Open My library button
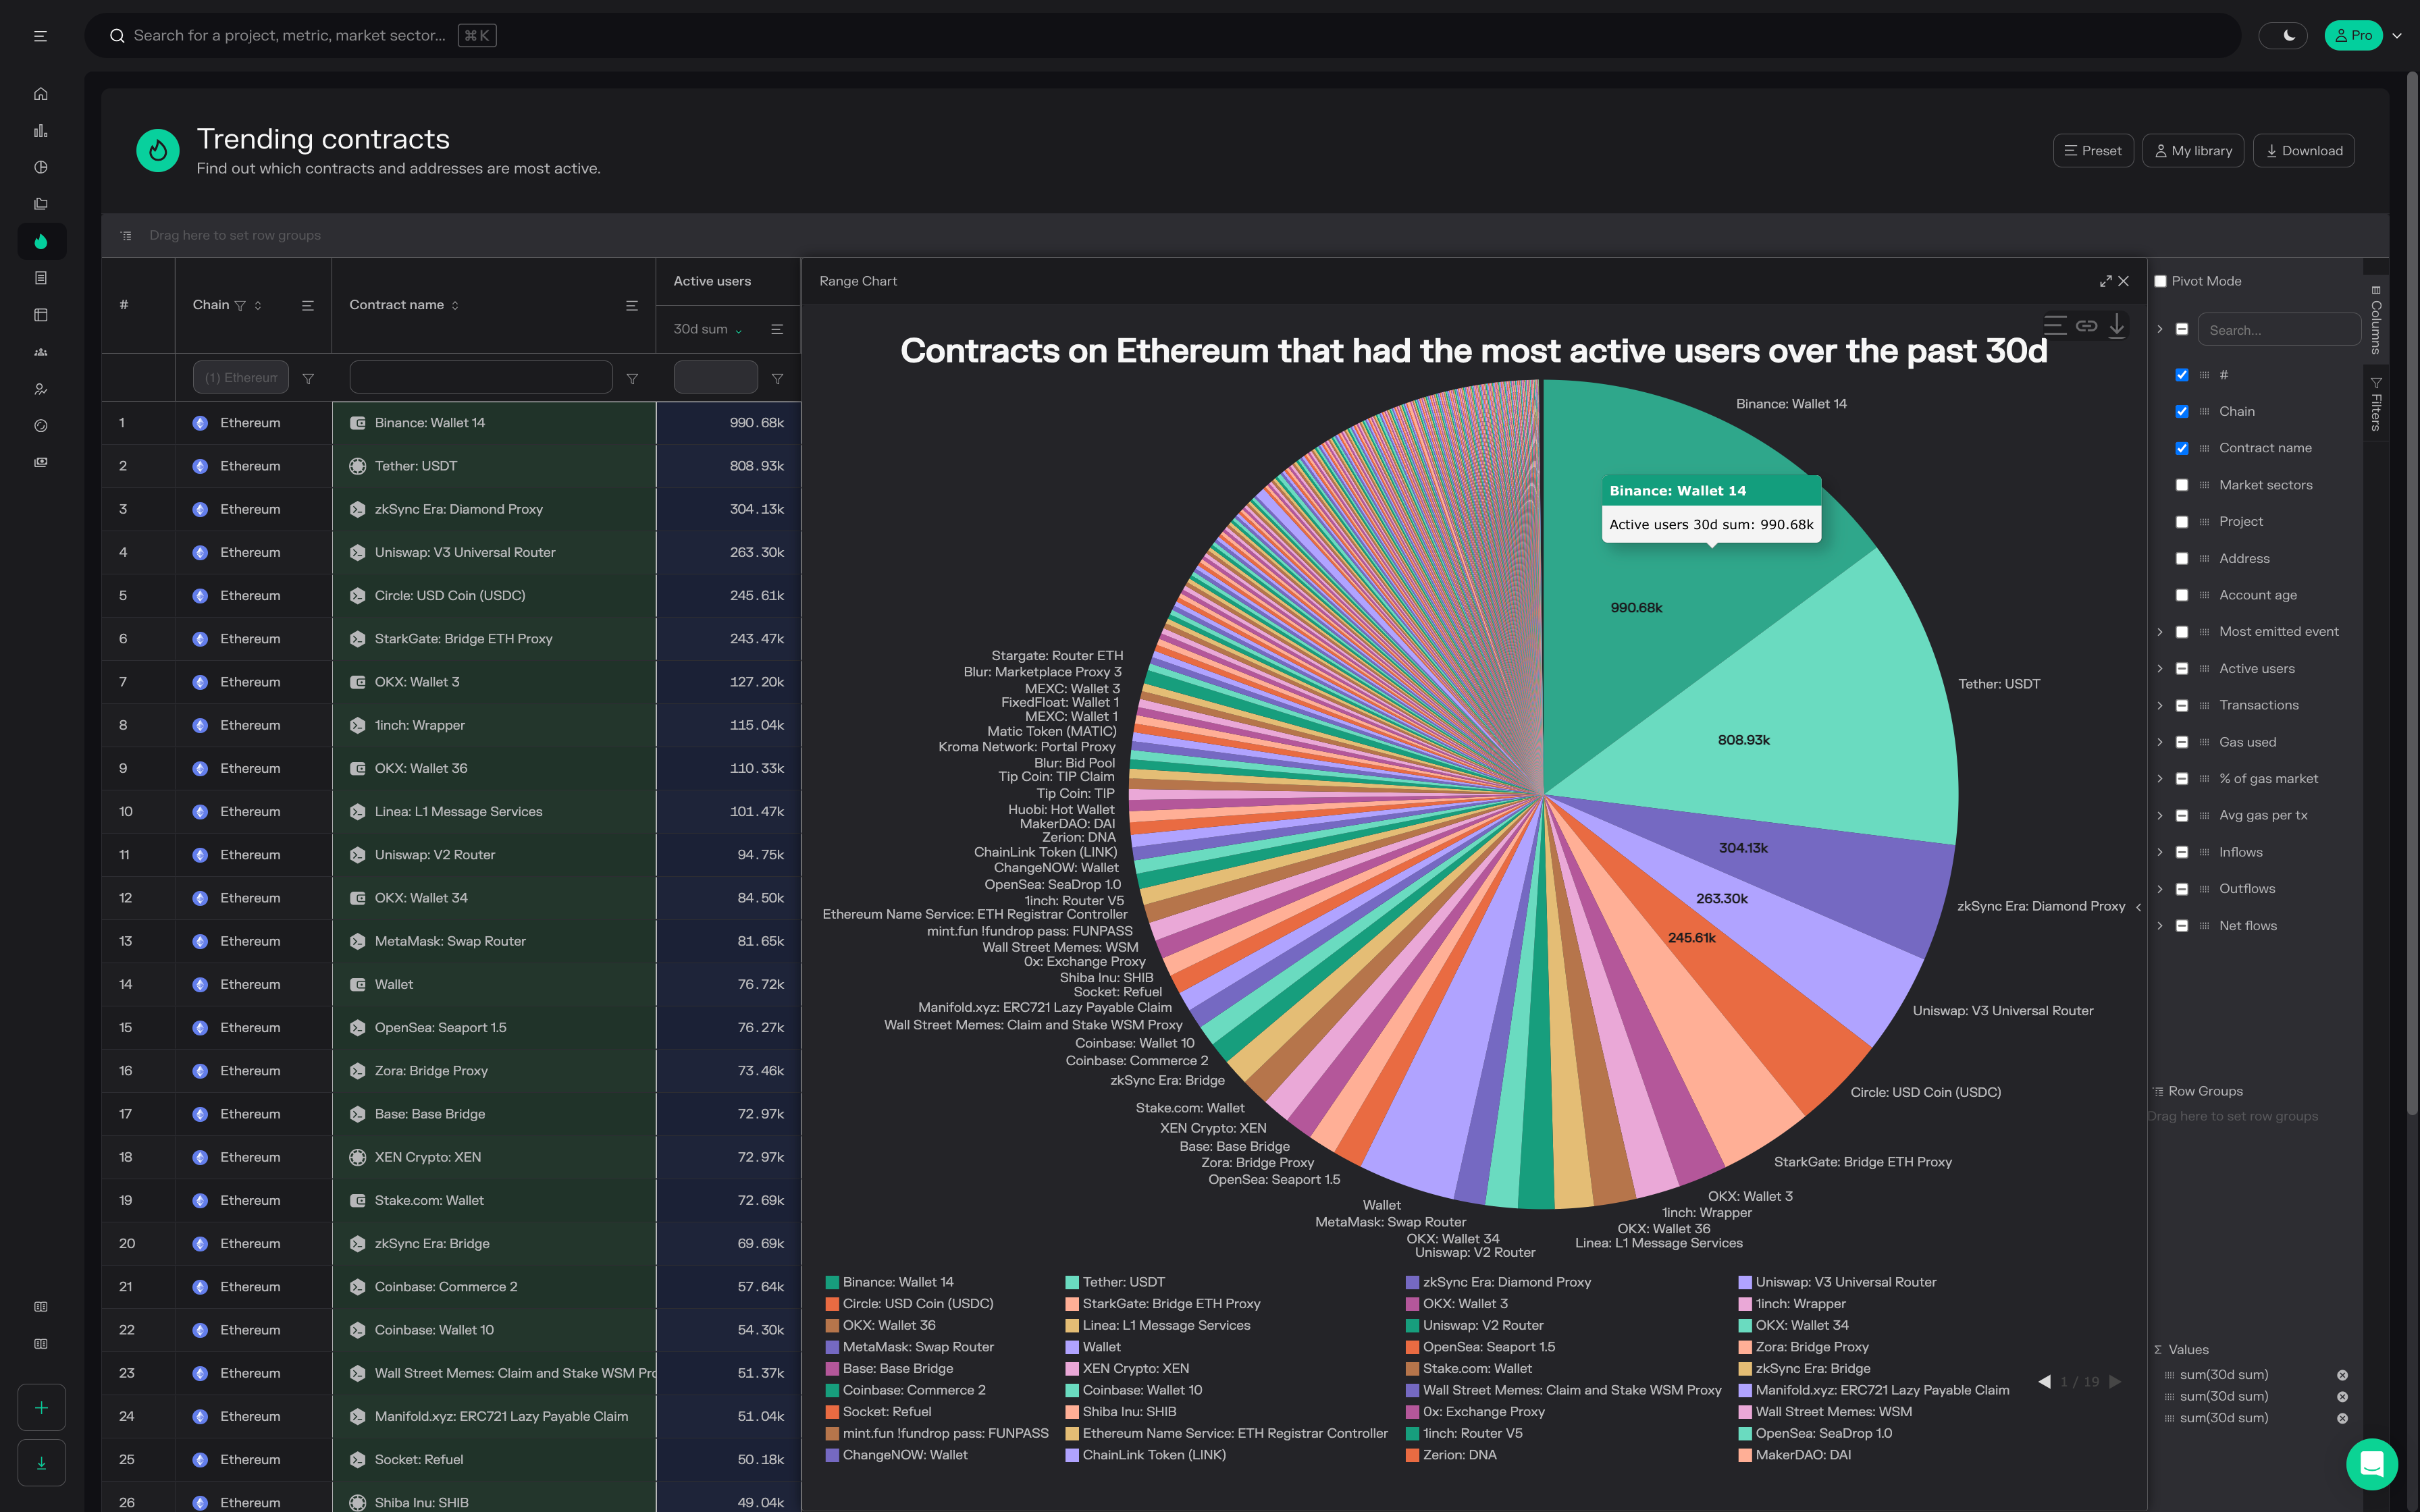The image size is (2420, 1512). 2193,151
